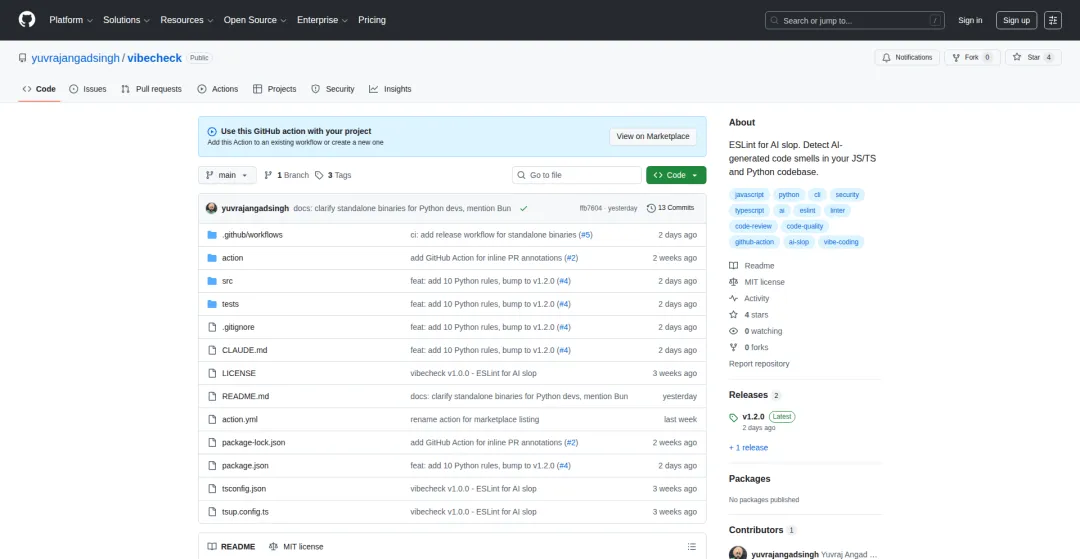This screenshot has width=1080, height=559.
Task: Open the tsconfig.json file
Action: [x=244, y=489]
